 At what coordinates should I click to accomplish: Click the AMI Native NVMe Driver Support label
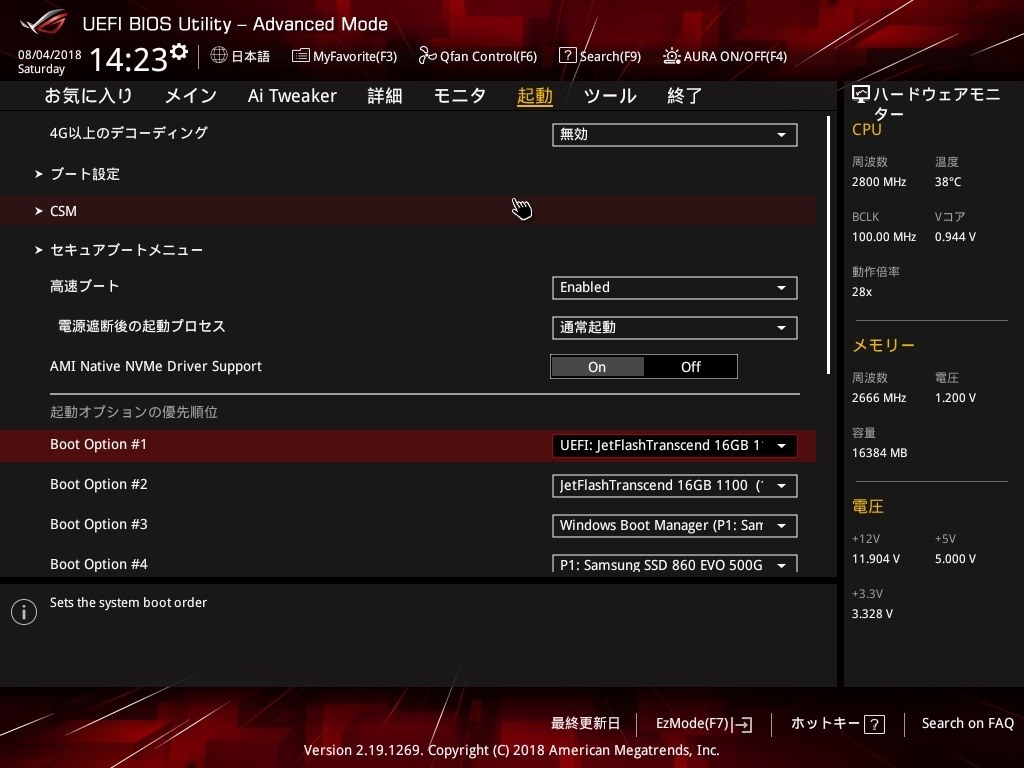coord(156,366)
